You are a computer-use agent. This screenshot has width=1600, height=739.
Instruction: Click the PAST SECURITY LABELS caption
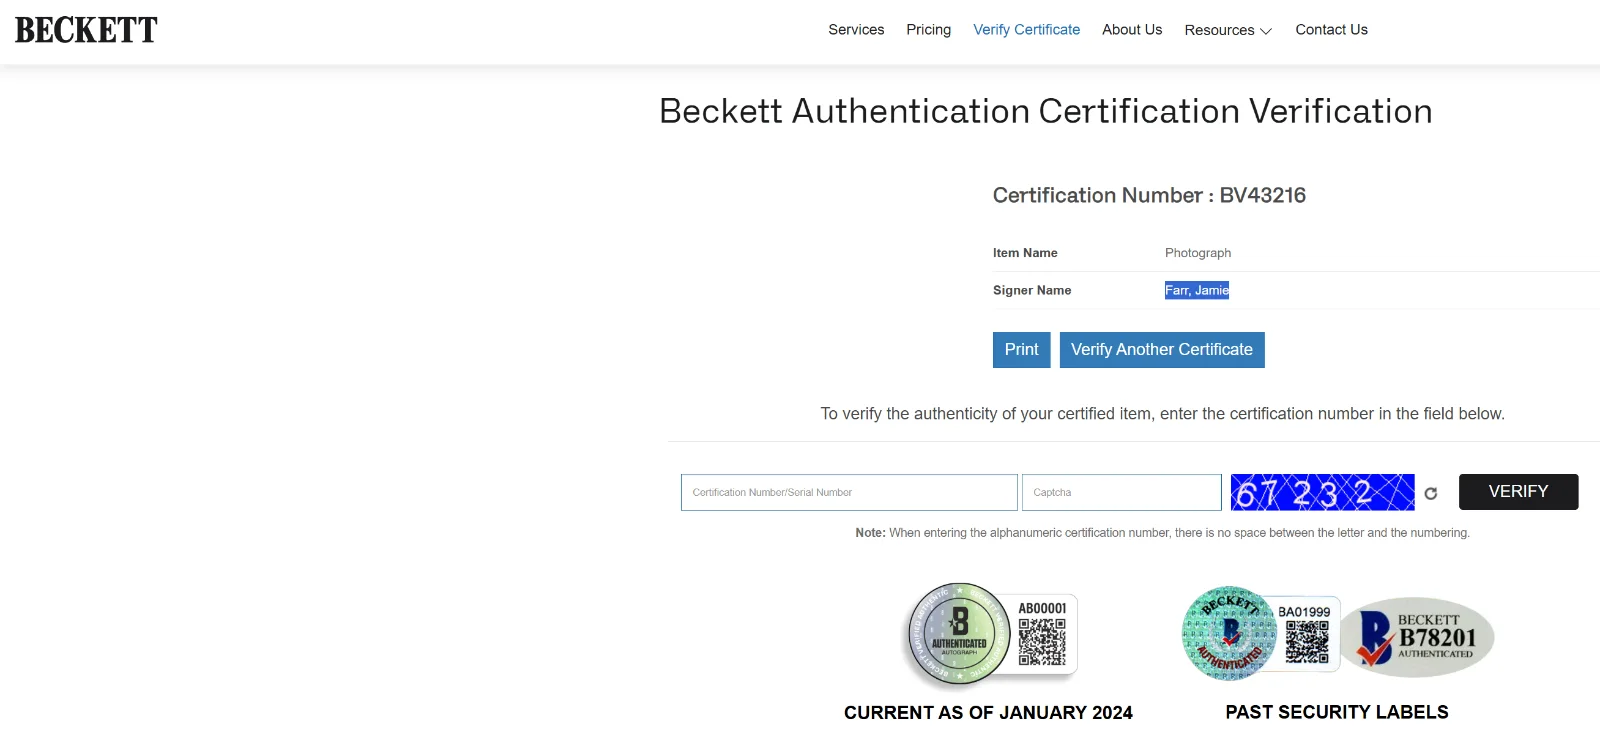tap(1337, 712)
